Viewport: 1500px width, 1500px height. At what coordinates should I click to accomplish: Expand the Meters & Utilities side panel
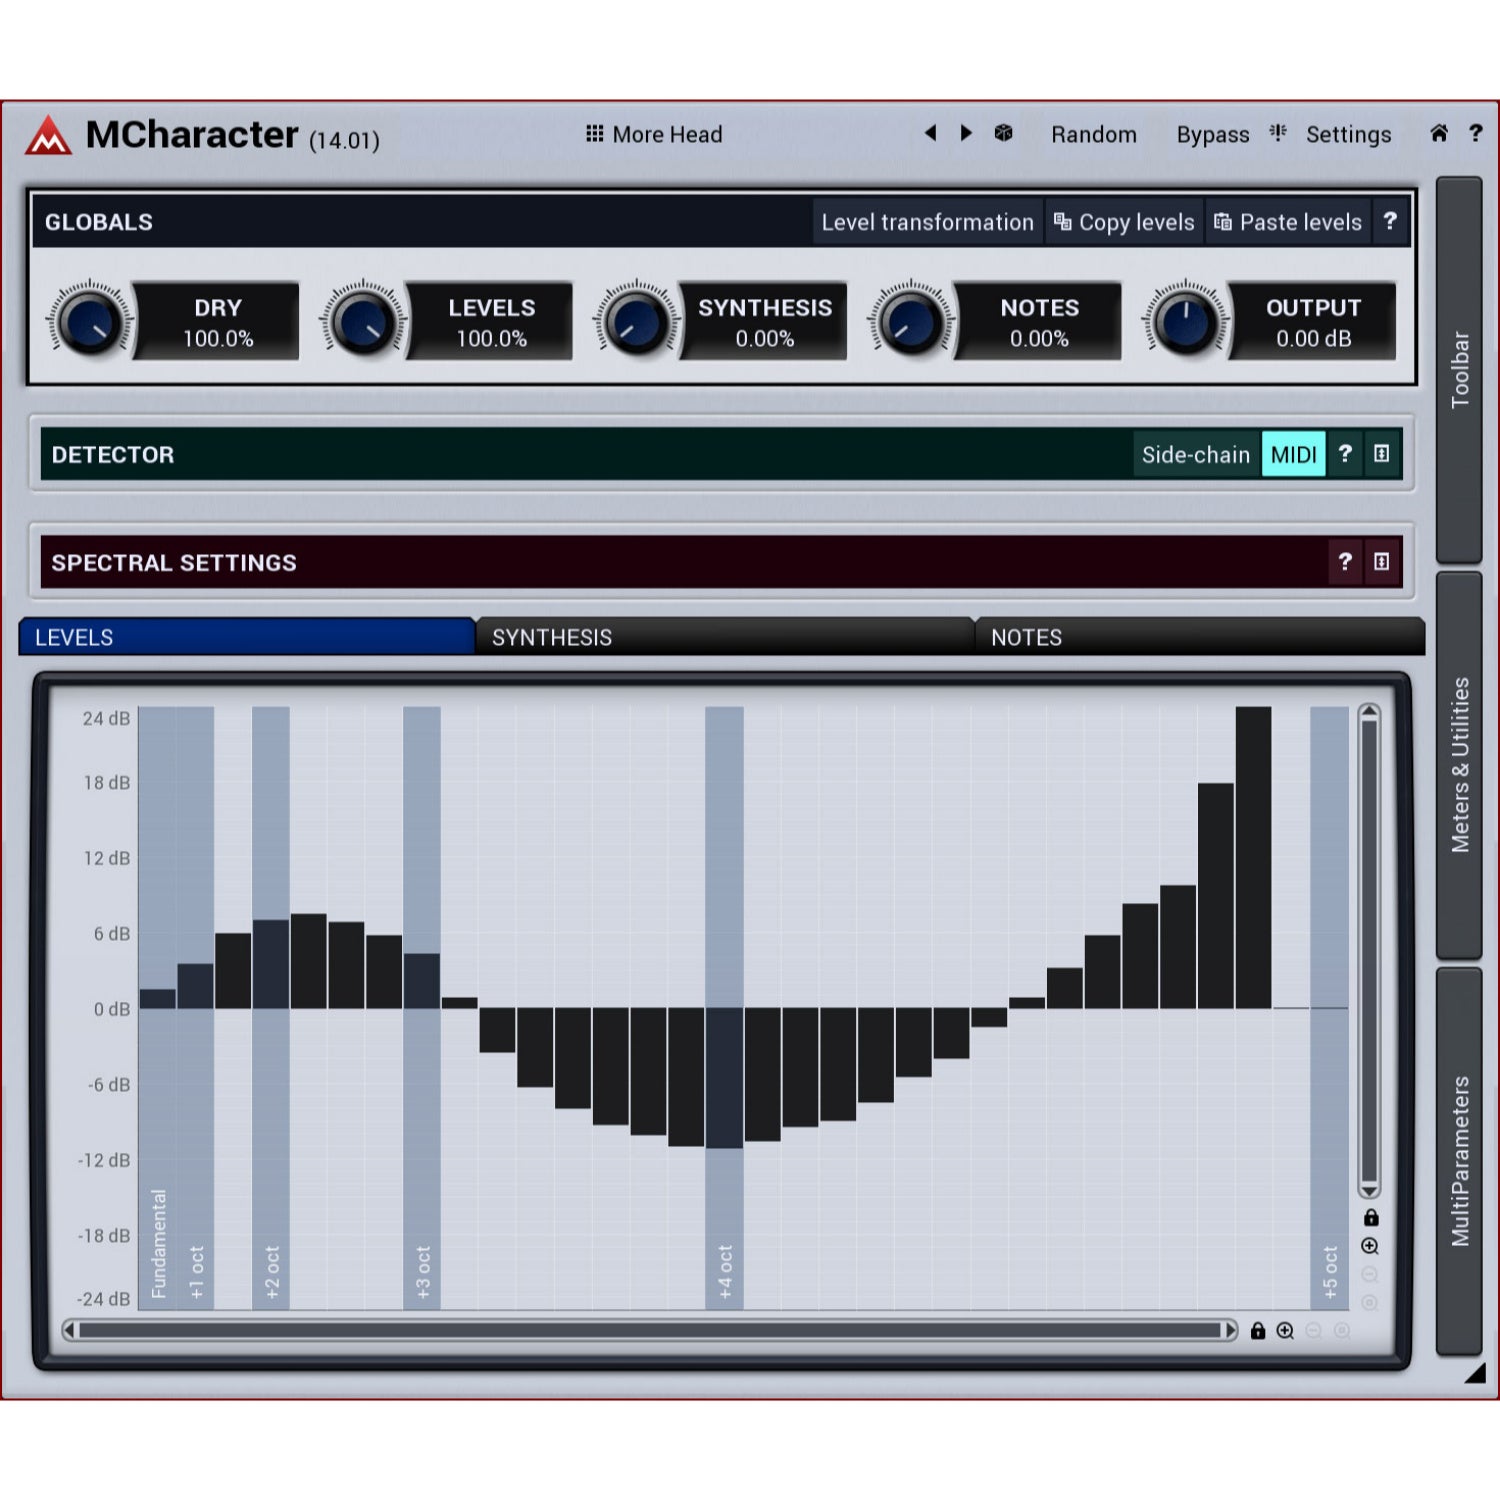1459,765
